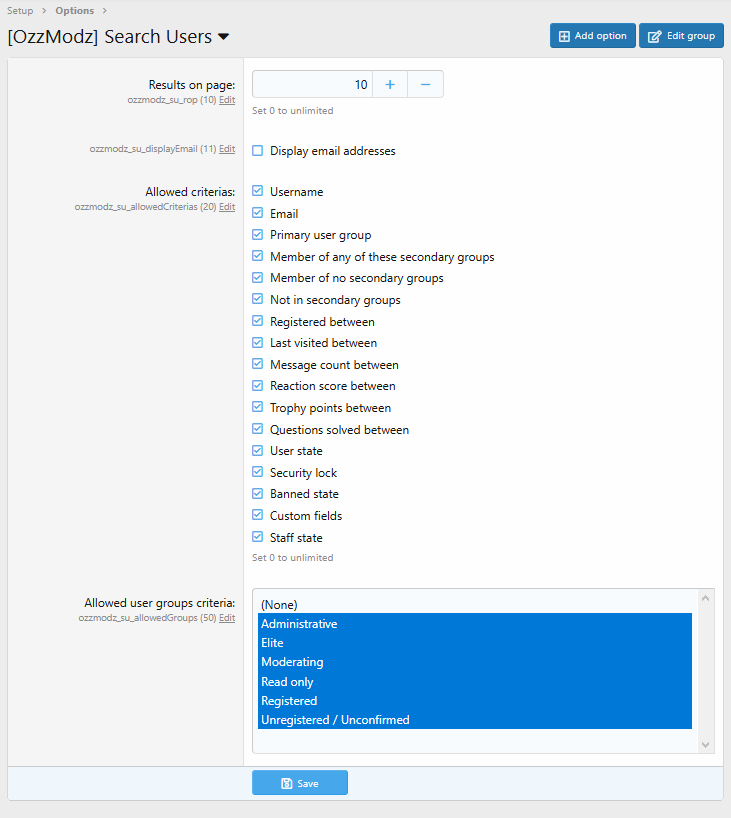Toggle Custom fields checkbox
The height and width of the screenshot is (818, 731).
257,515
